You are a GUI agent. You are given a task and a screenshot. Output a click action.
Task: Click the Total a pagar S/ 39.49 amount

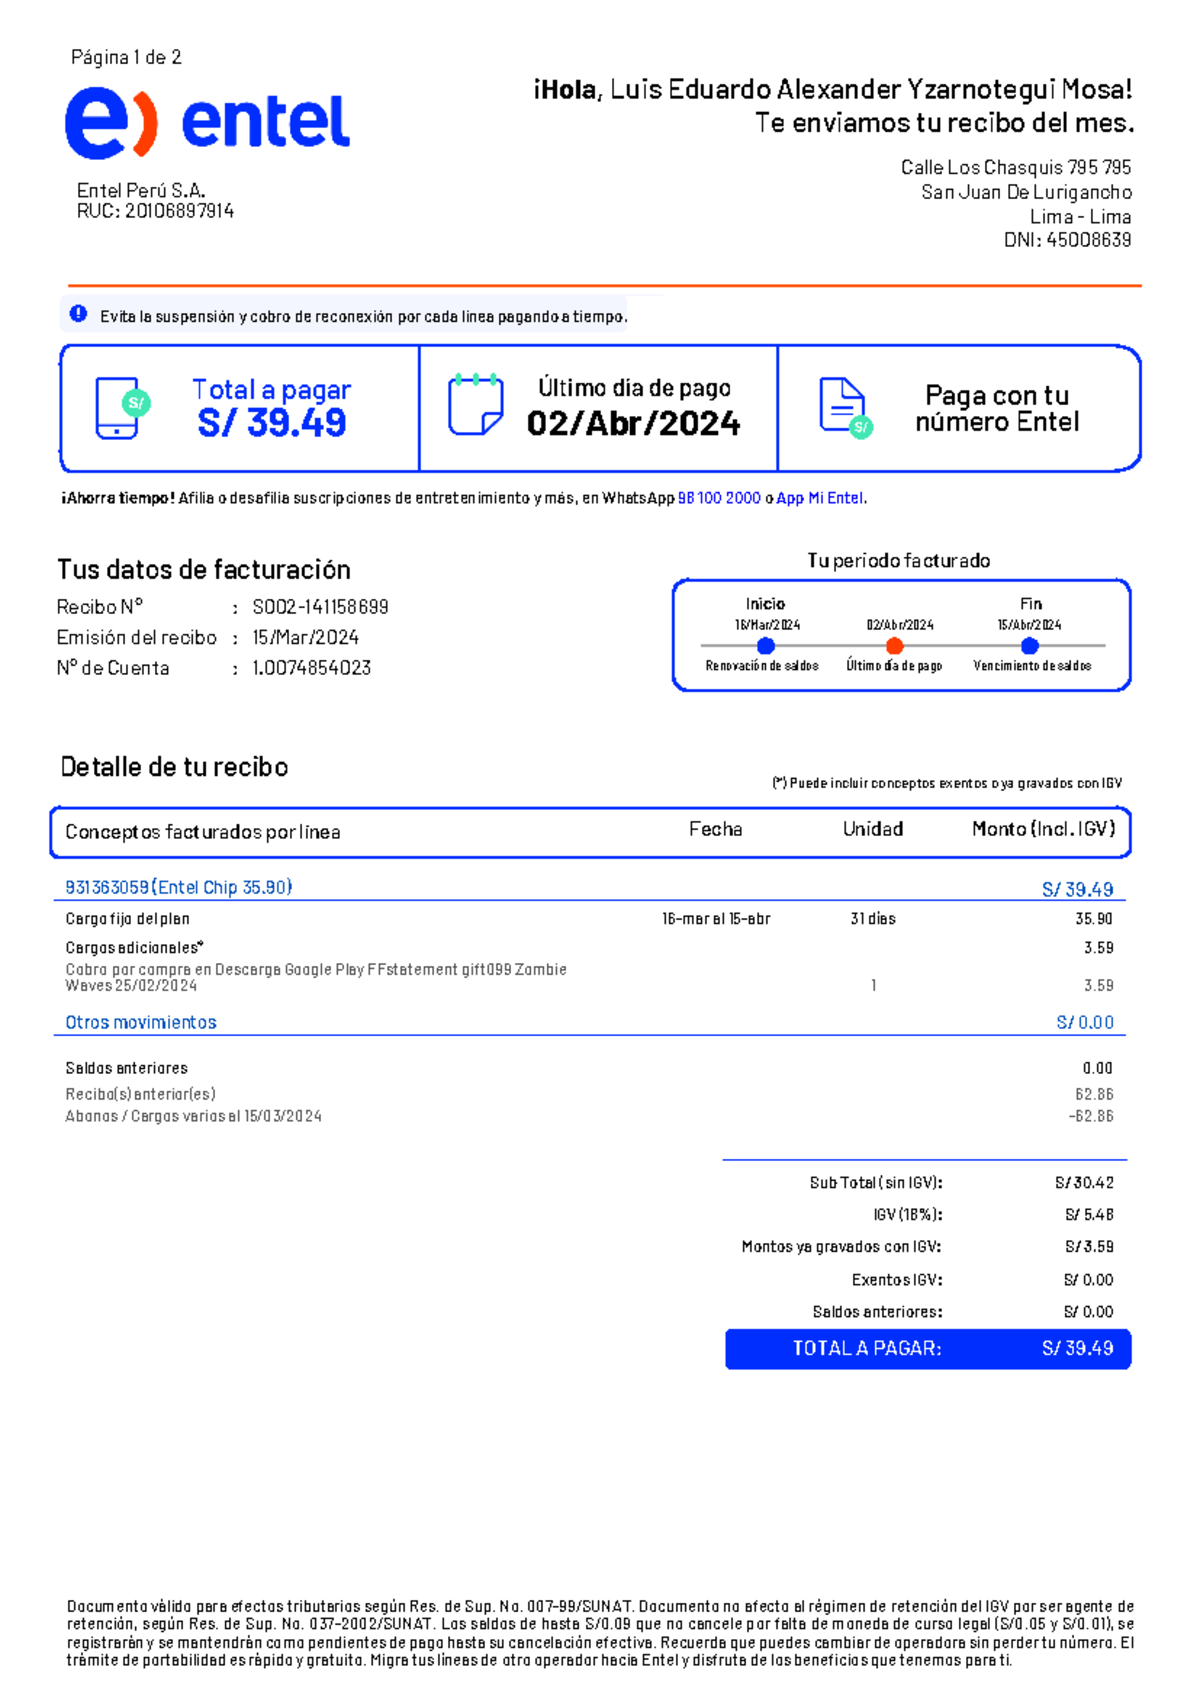click(x=271, y=423)
